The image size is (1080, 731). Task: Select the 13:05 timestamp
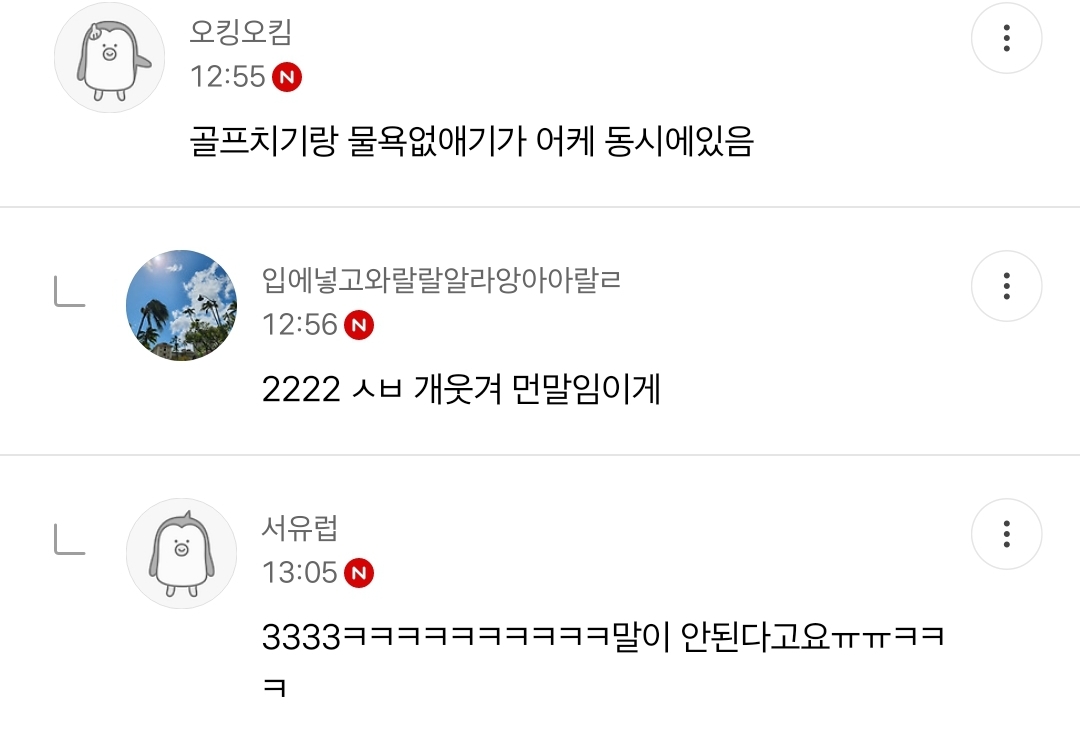[300, 573]
